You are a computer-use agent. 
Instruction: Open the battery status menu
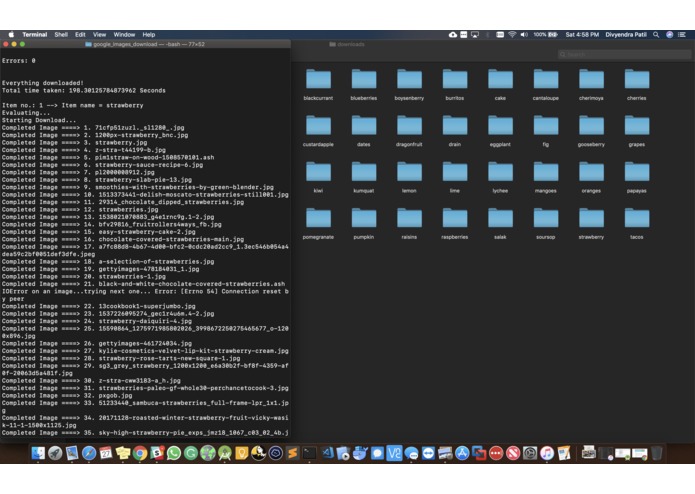(x=546, y=35)
